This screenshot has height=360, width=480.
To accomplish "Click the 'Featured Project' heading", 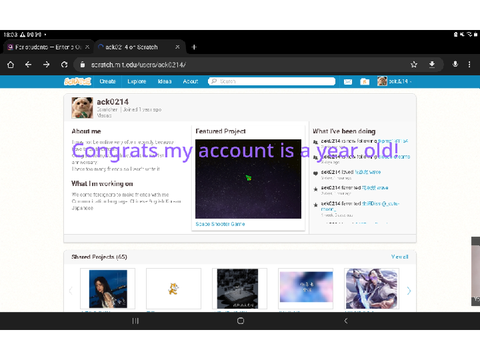I will point(221,131).
